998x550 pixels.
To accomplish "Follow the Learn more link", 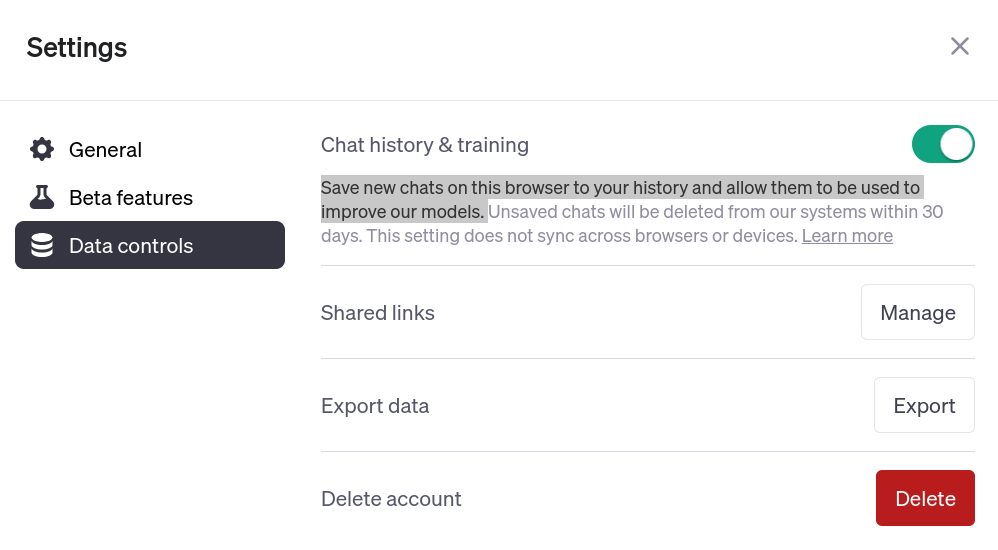I will [x=847, y=236].
